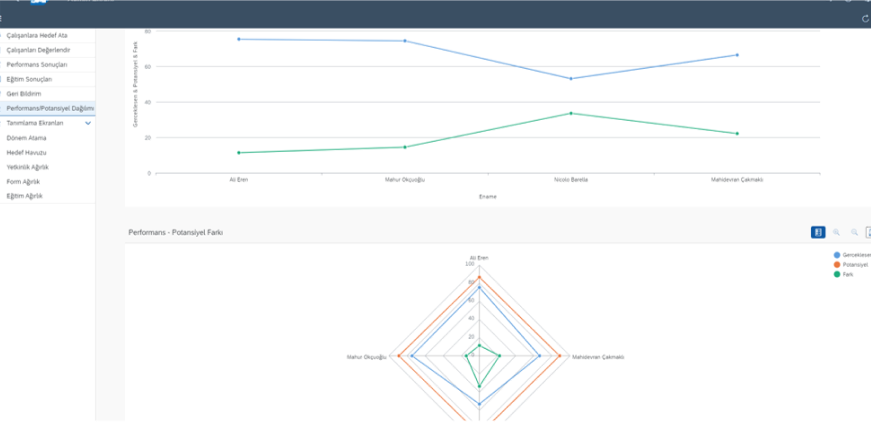The height and width of the screenshot is (422, 871).
Task: Click the orange Potansiyel legend swatch
Action: (x=837, y=265)
